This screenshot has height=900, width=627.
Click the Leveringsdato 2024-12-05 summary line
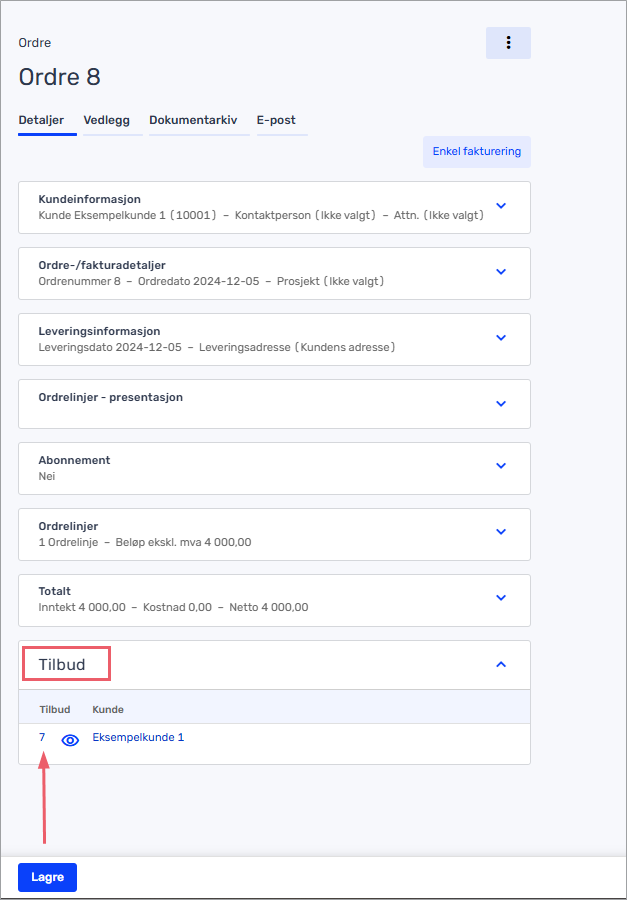pyautogui.click(x=216, y=348)
